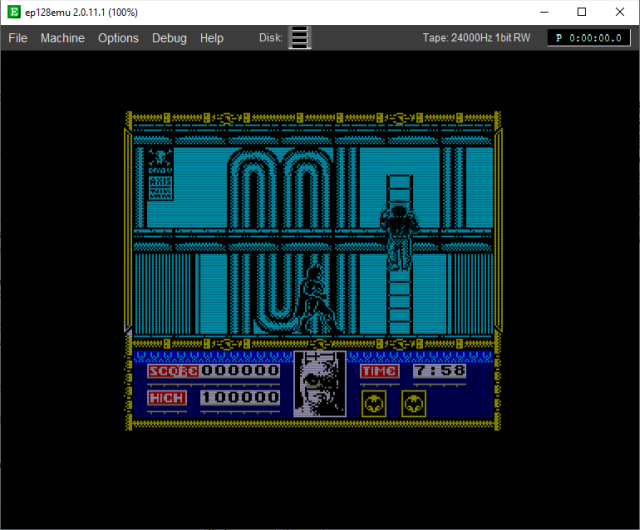Click the enemy climbing the ladder

pyautogui.click(x=399, y=238)
